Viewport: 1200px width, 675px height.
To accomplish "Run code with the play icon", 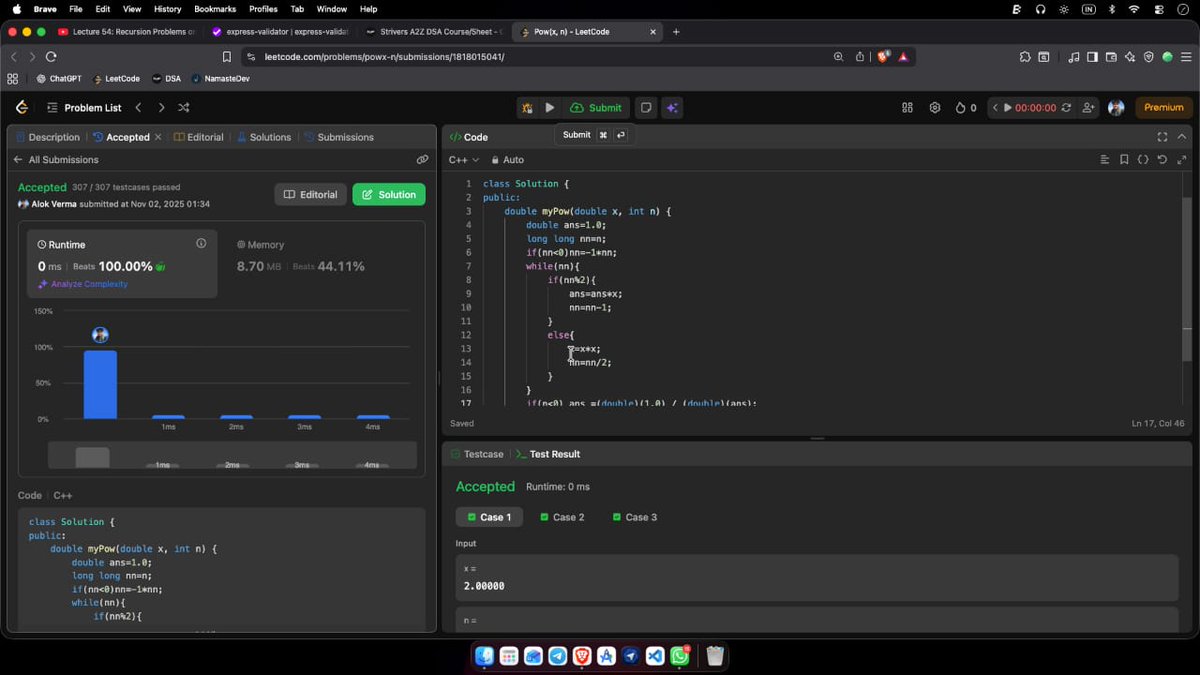I will (550, 107).
